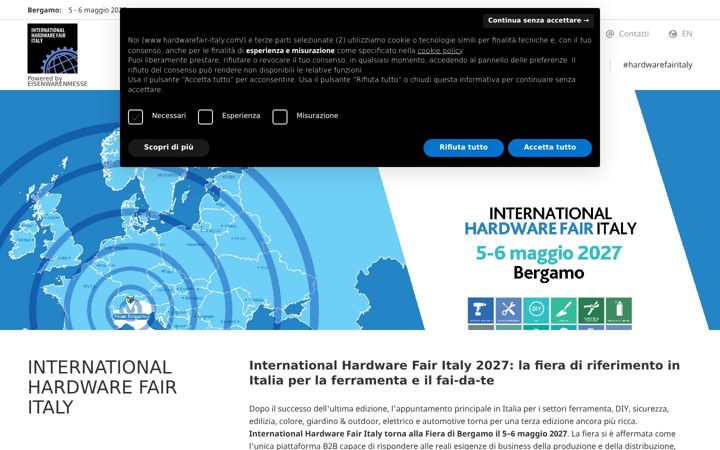720x450 pixels.
Task: Click the 'International Hardware Fair Italy 2027' article heading
Action: coord(464,373)
